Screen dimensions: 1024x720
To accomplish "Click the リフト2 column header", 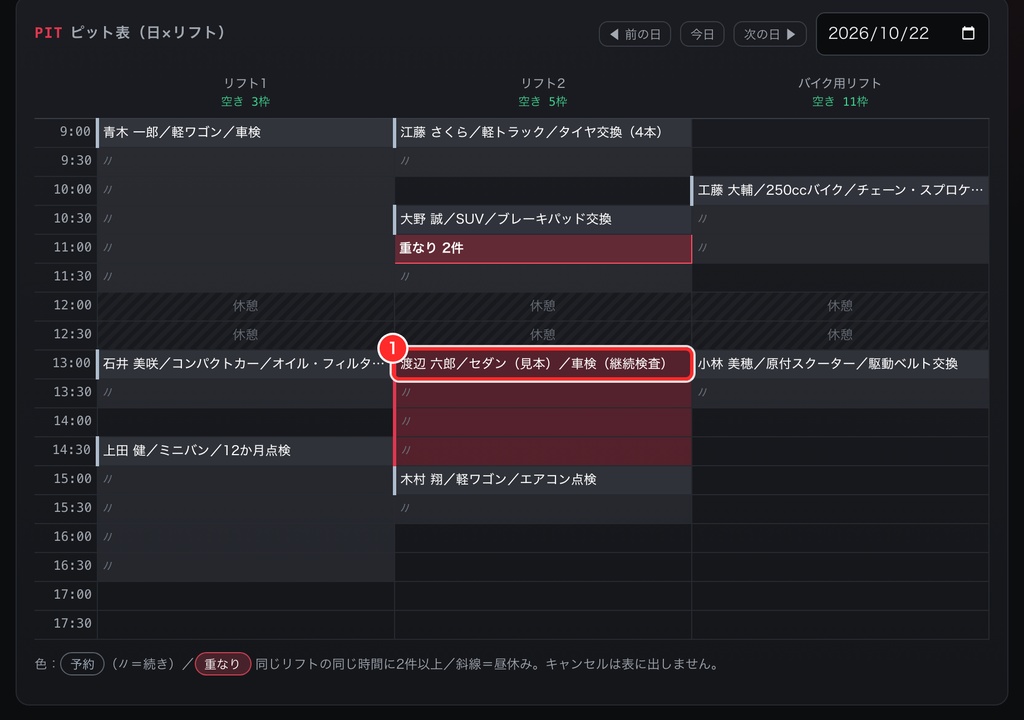I will [543, 83].
